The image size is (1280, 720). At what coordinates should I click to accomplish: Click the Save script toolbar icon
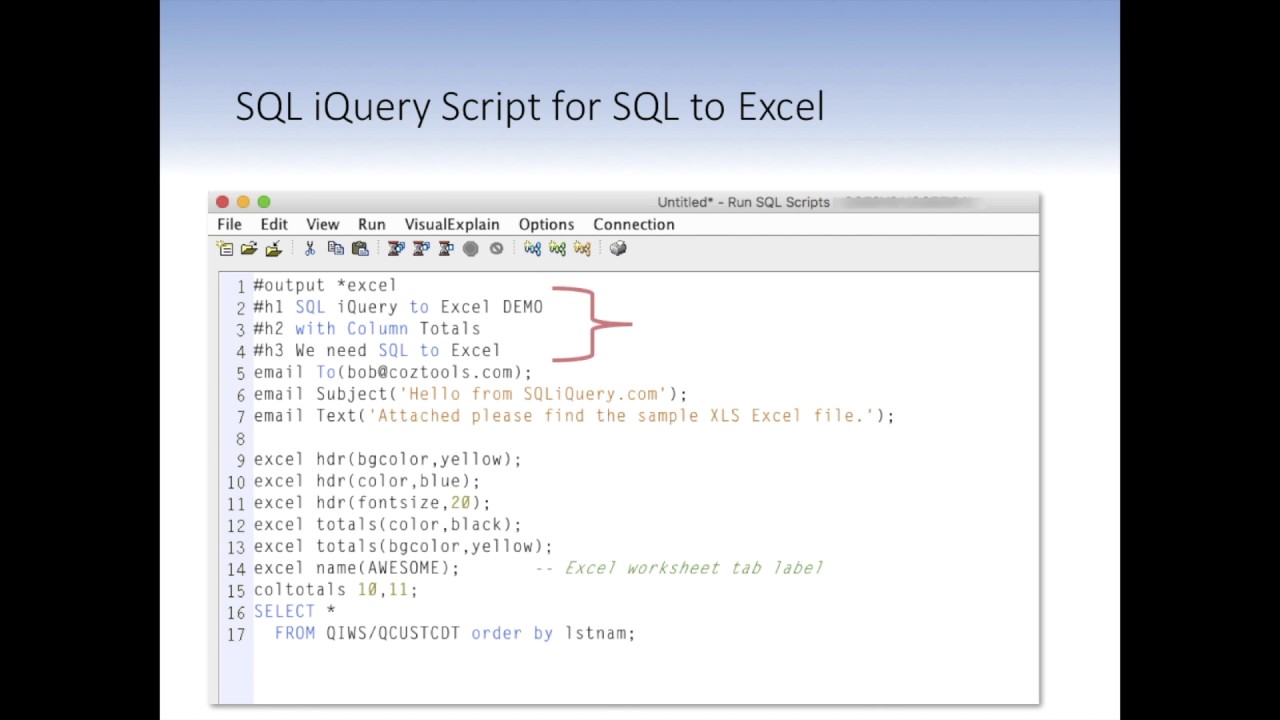click(x=273, y=249)
